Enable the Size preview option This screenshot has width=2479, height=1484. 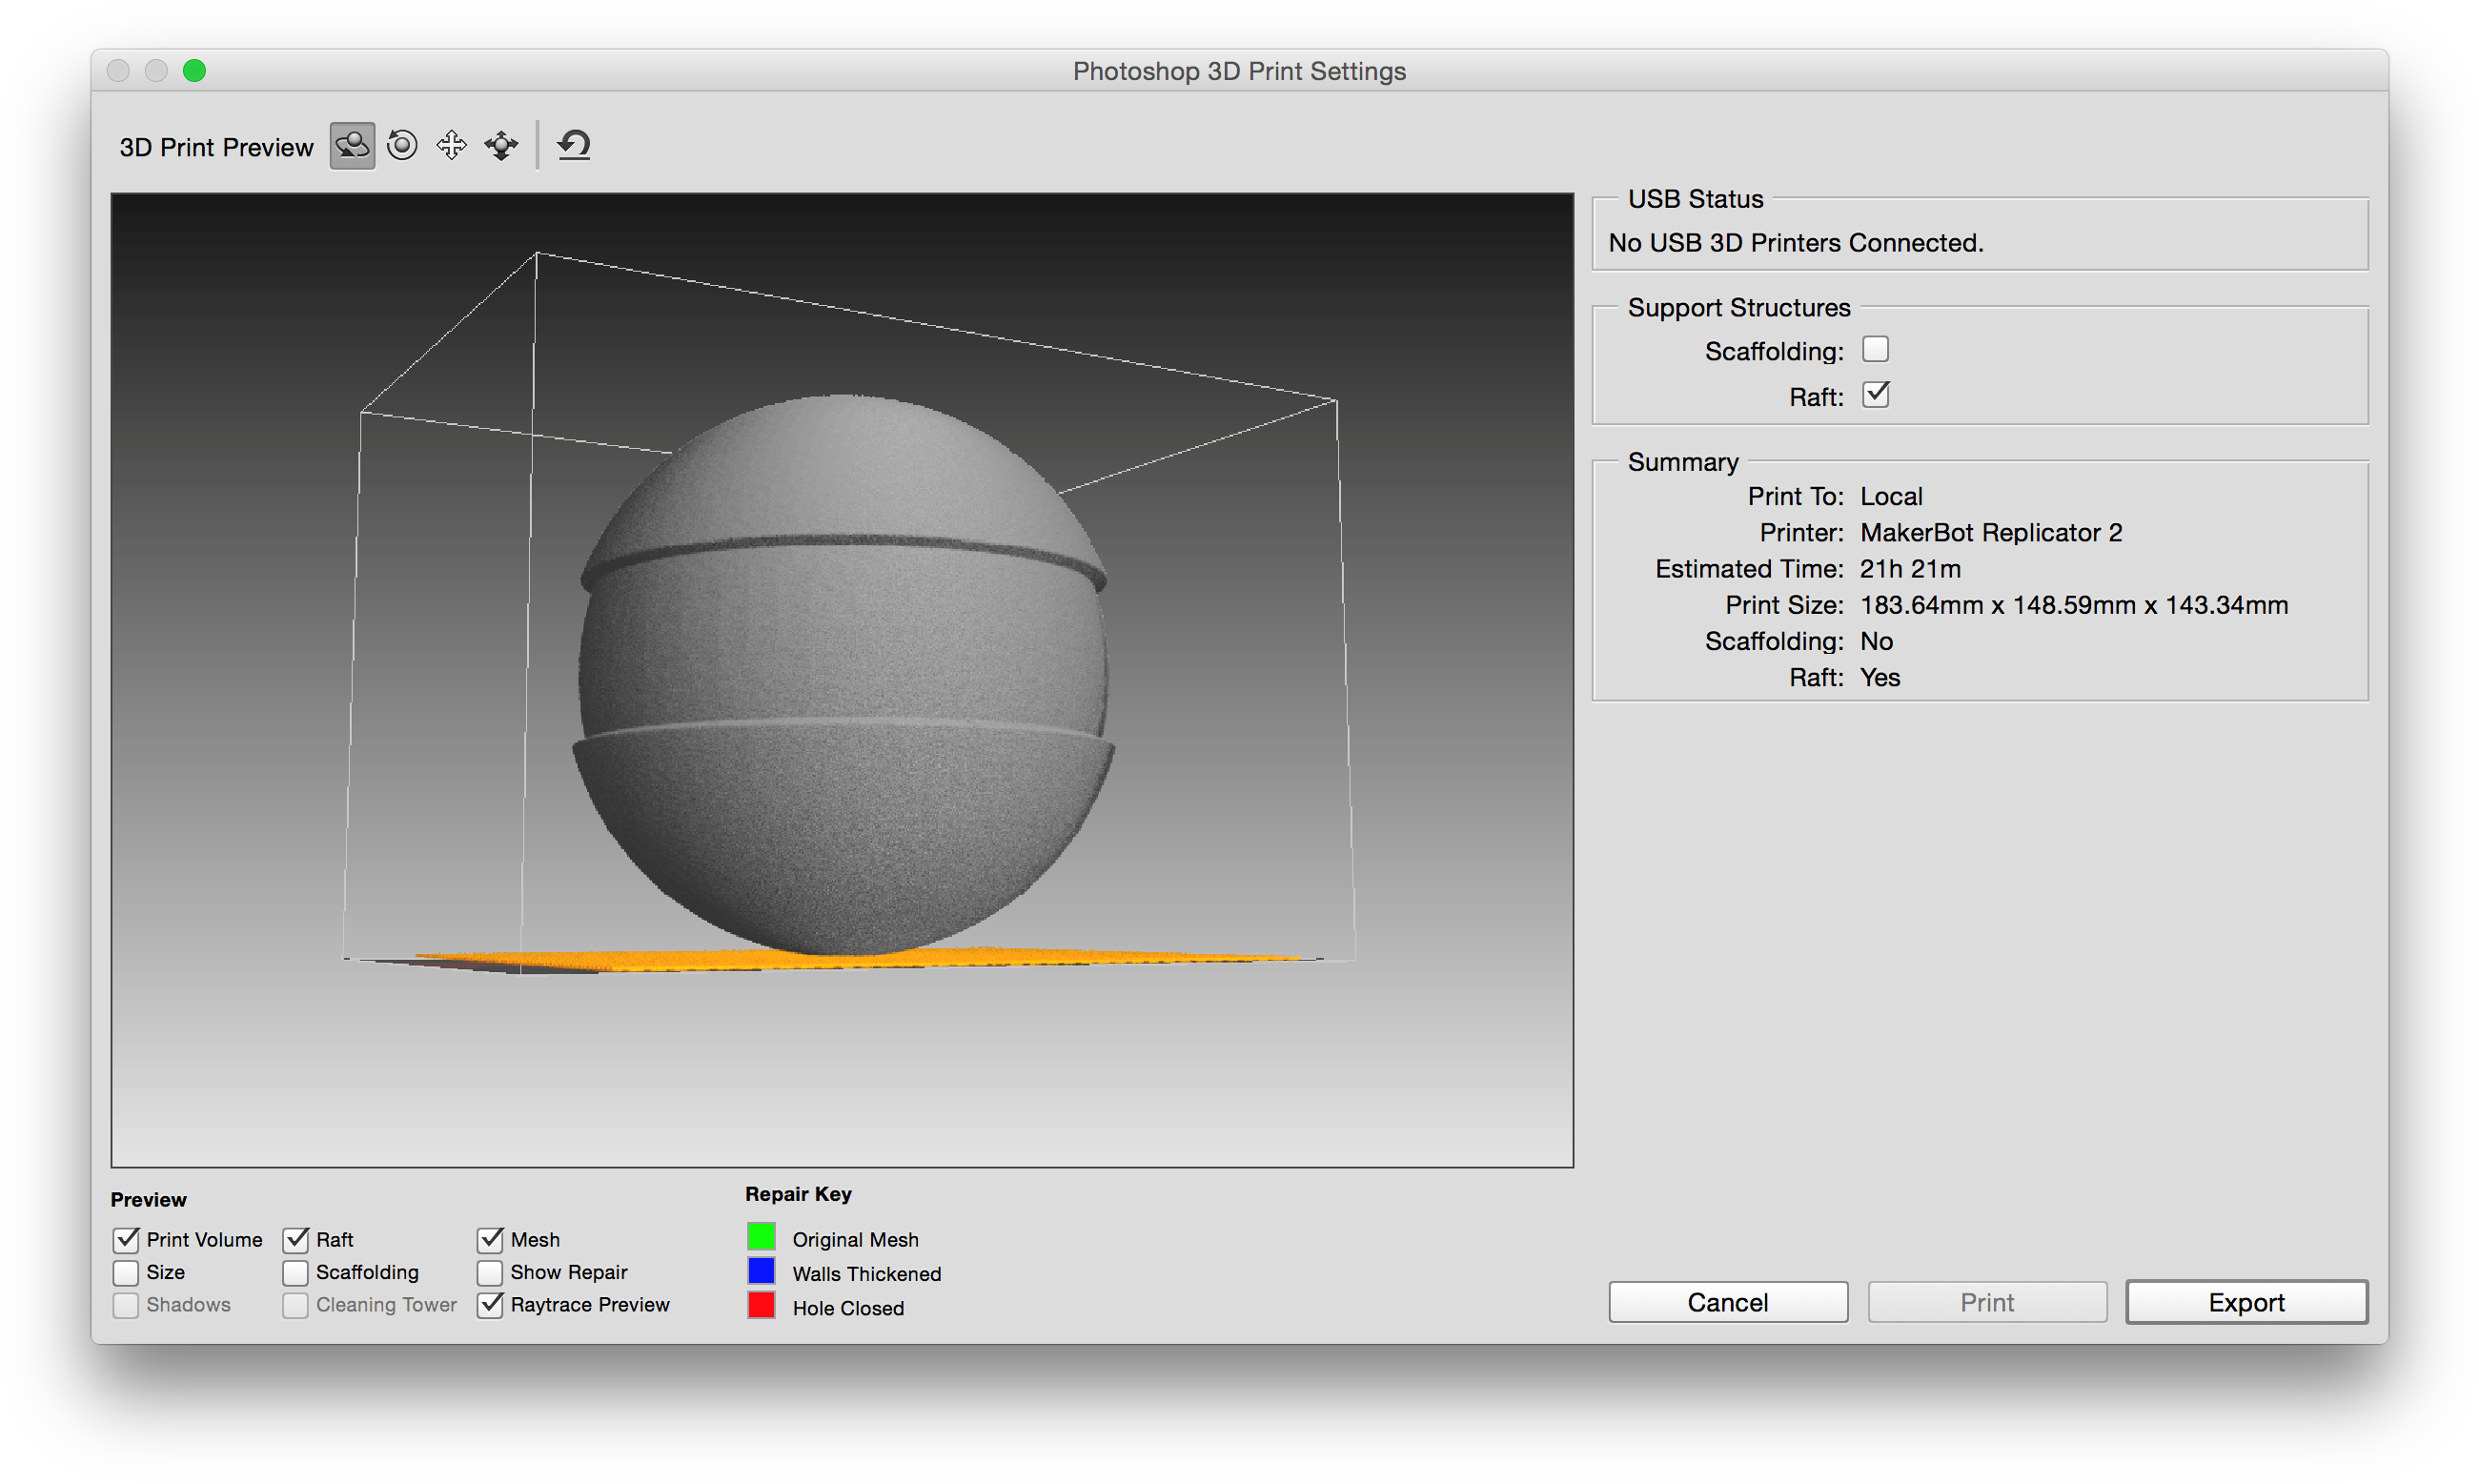pyautogui.click(x=125, y=1272)
